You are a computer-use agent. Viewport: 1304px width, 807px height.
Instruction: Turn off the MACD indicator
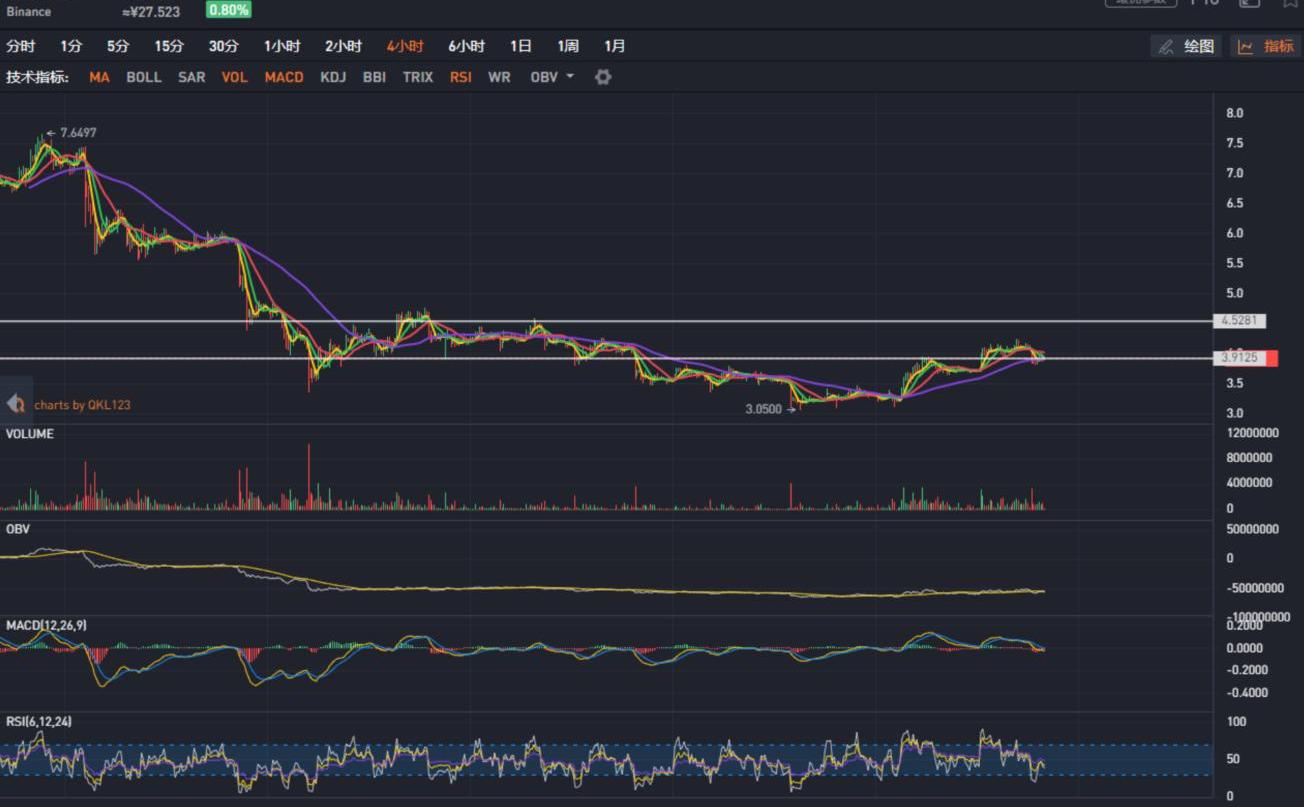click(x=284, y=77)
